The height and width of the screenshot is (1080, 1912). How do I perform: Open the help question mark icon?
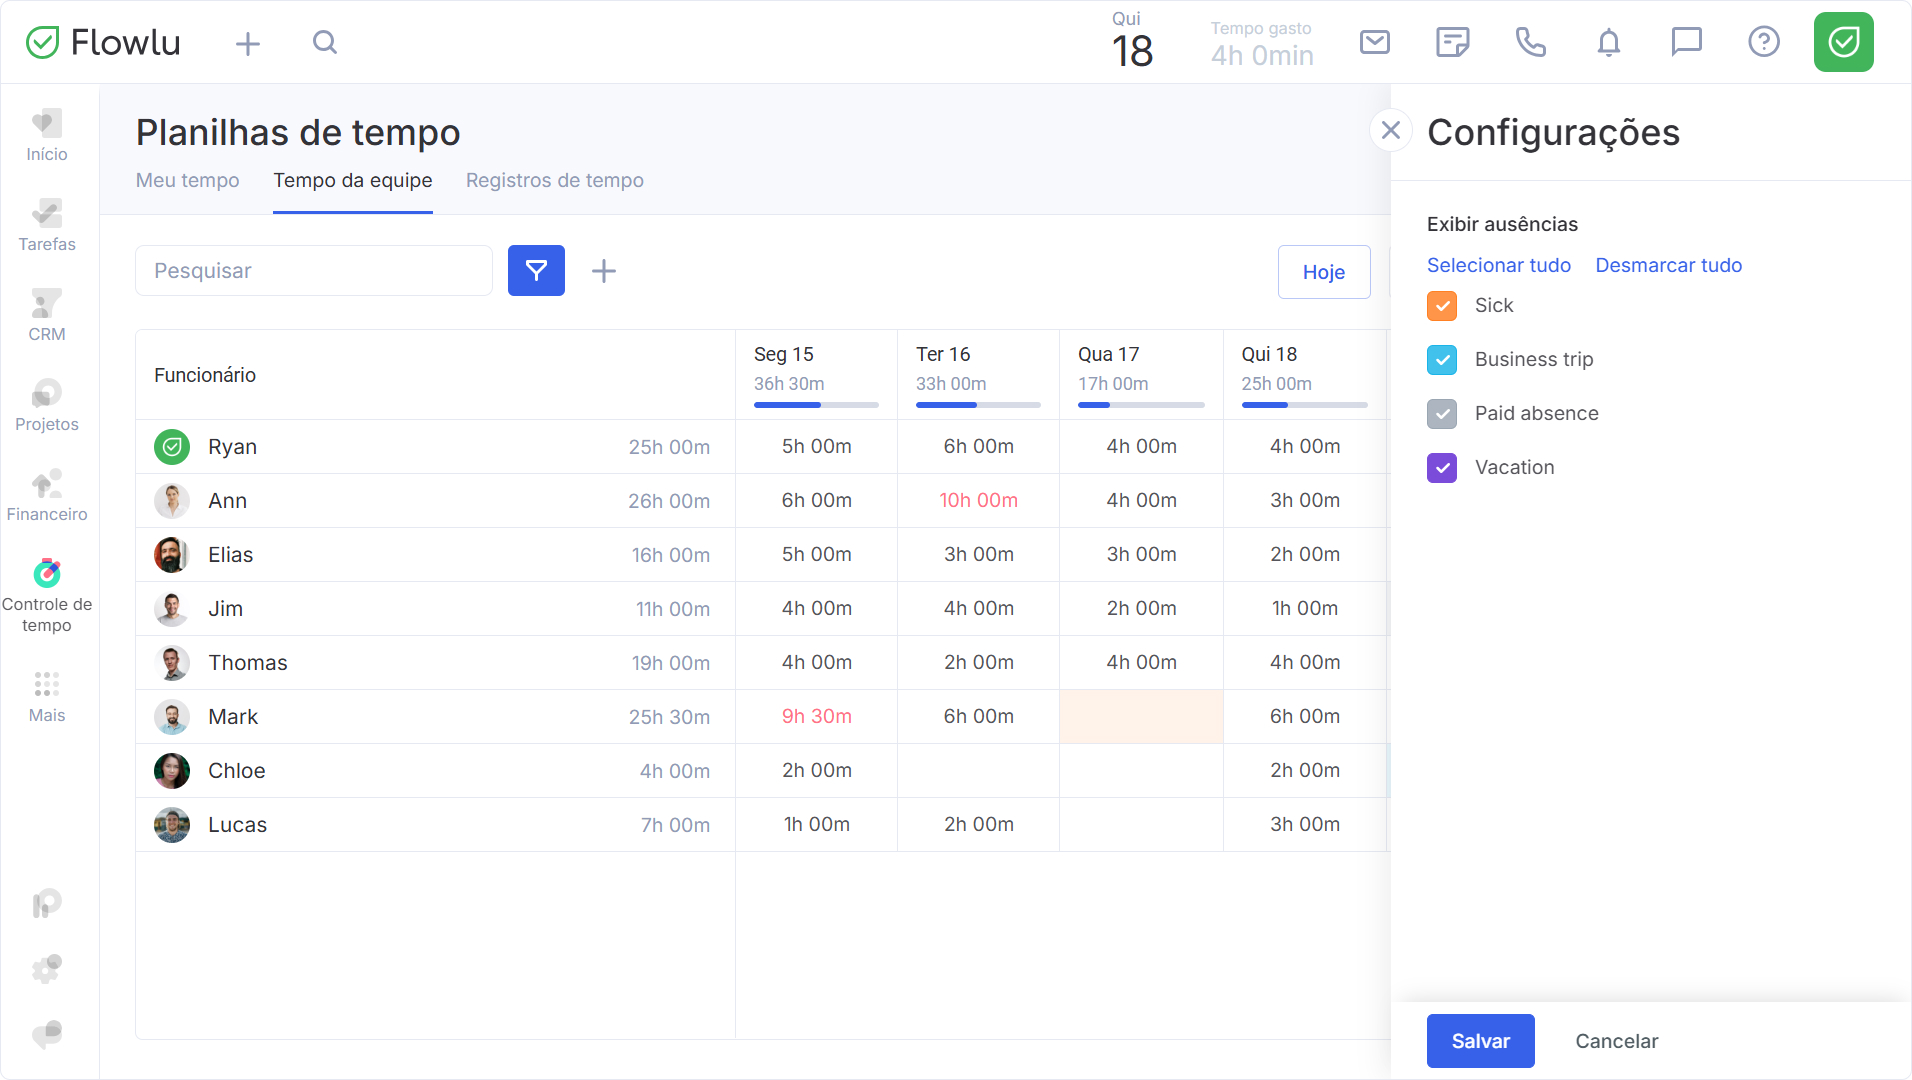point(1764,42)
